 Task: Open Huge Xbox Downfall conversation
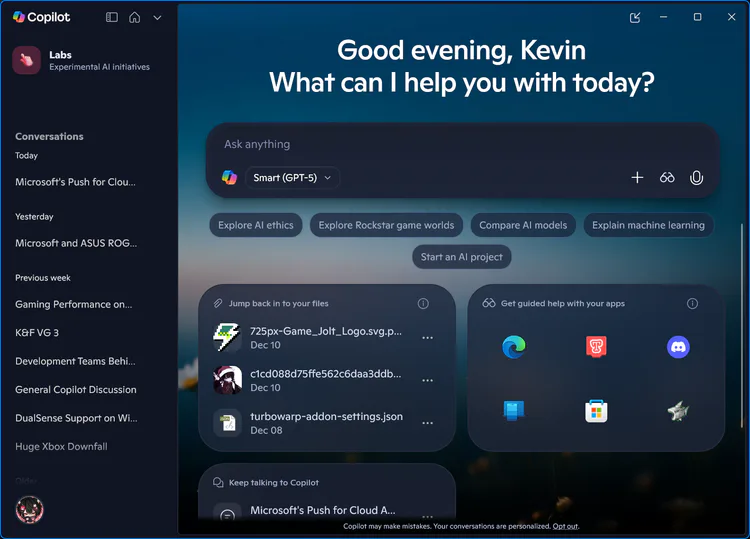click(61, 447)
